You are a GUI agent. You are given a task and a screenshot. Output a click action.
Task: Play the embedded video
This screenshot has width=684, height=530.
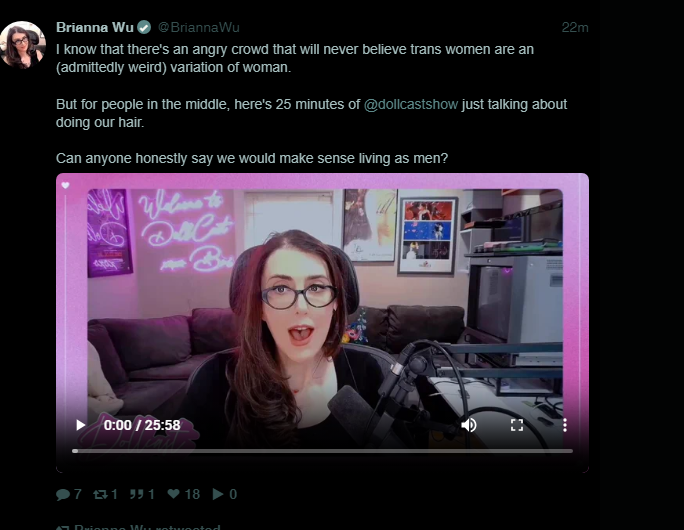[x=81, y=425]
